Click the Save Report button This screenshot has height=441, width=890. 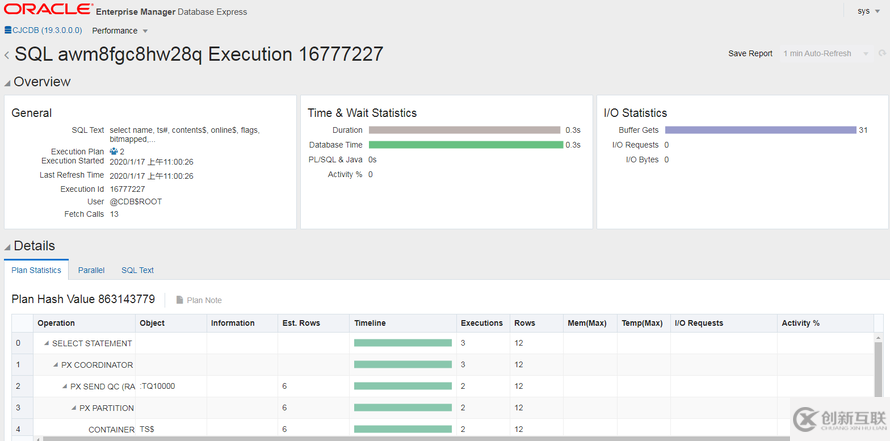(750, 53)
